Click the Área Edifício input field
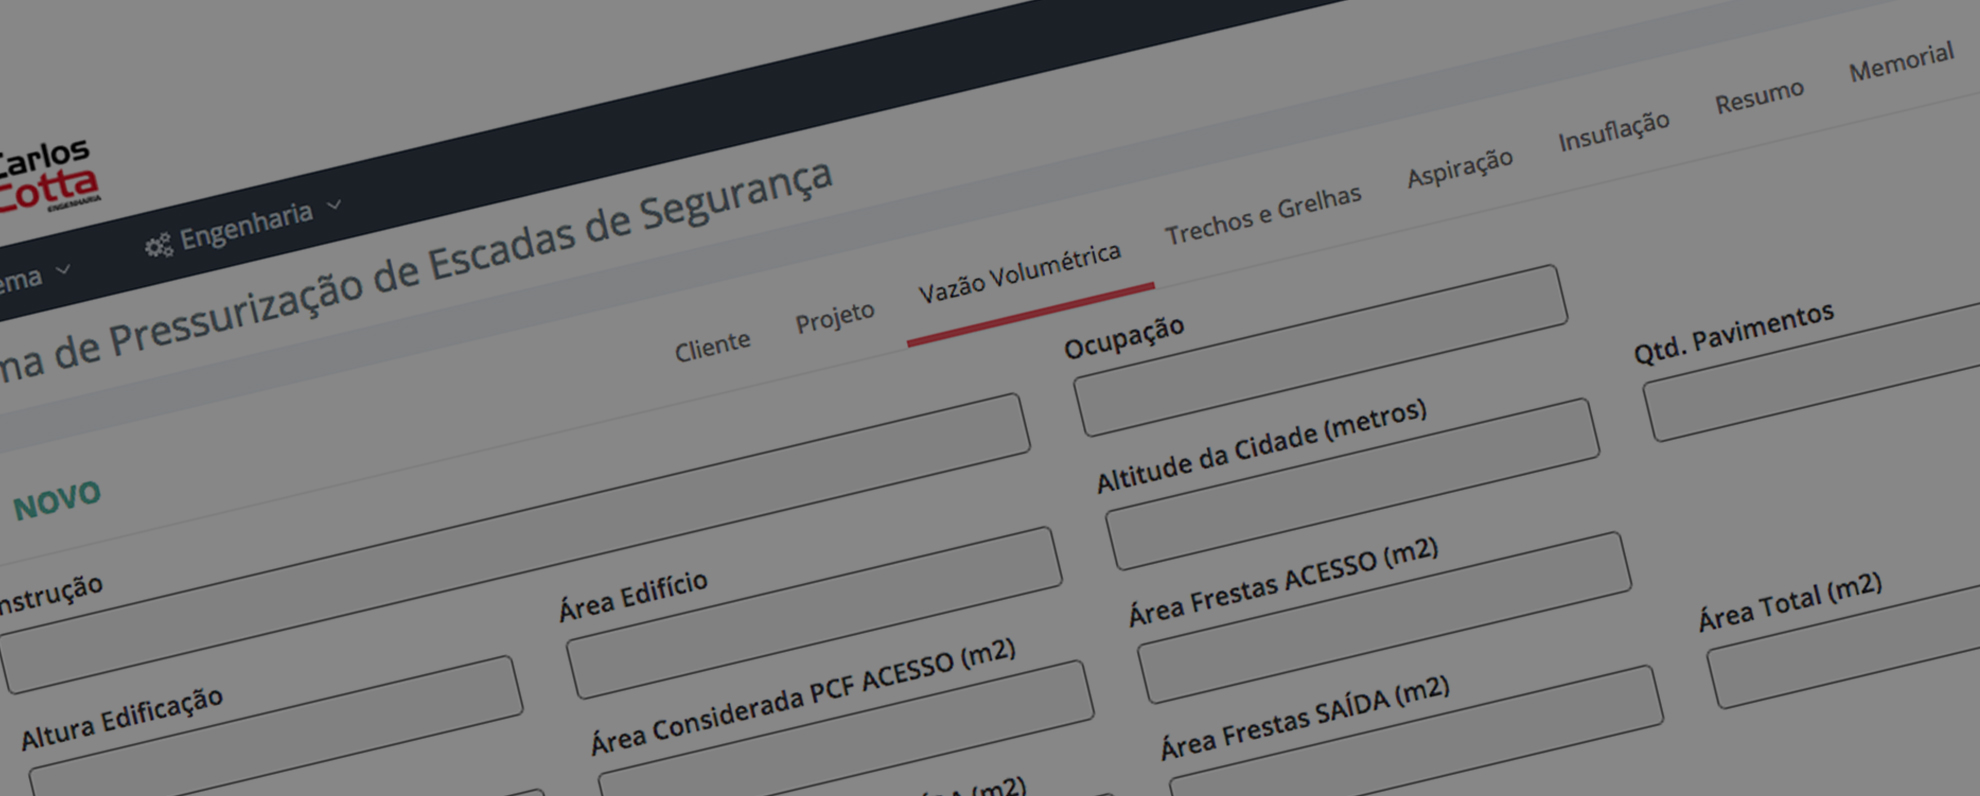Viewport: 1980px width, 796px height. [x=814, y=613]
